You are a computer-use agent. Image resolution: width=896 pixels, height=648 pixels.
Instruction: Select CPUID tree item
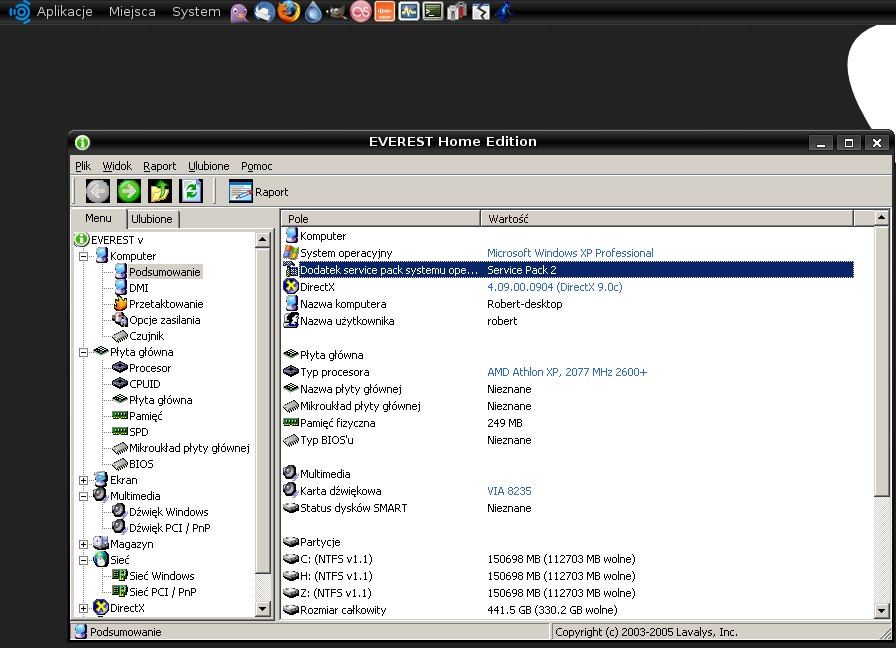point(137,384)
